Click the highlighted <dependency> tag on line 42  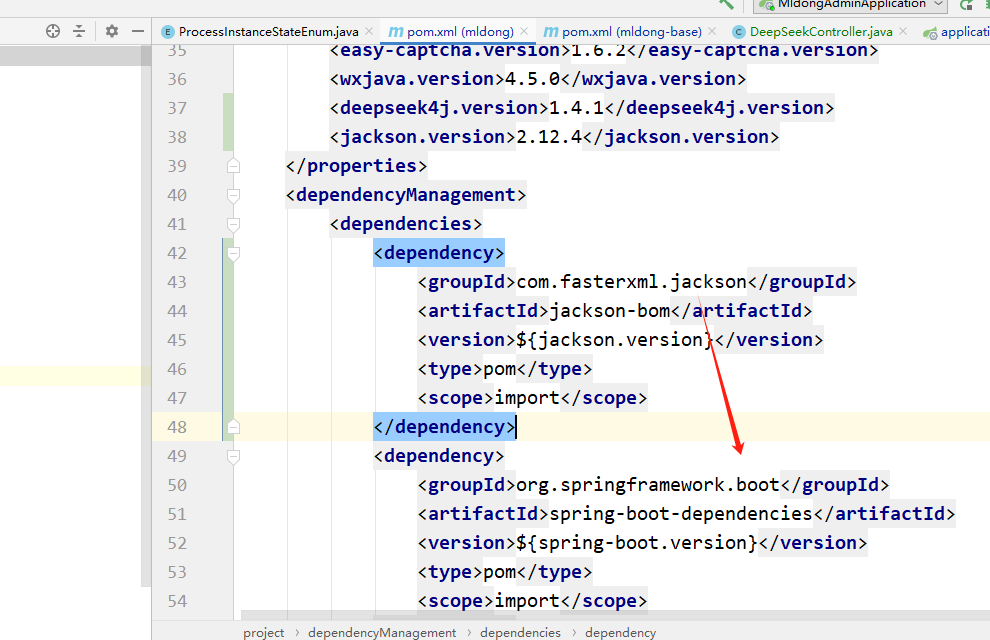(439, 253)
